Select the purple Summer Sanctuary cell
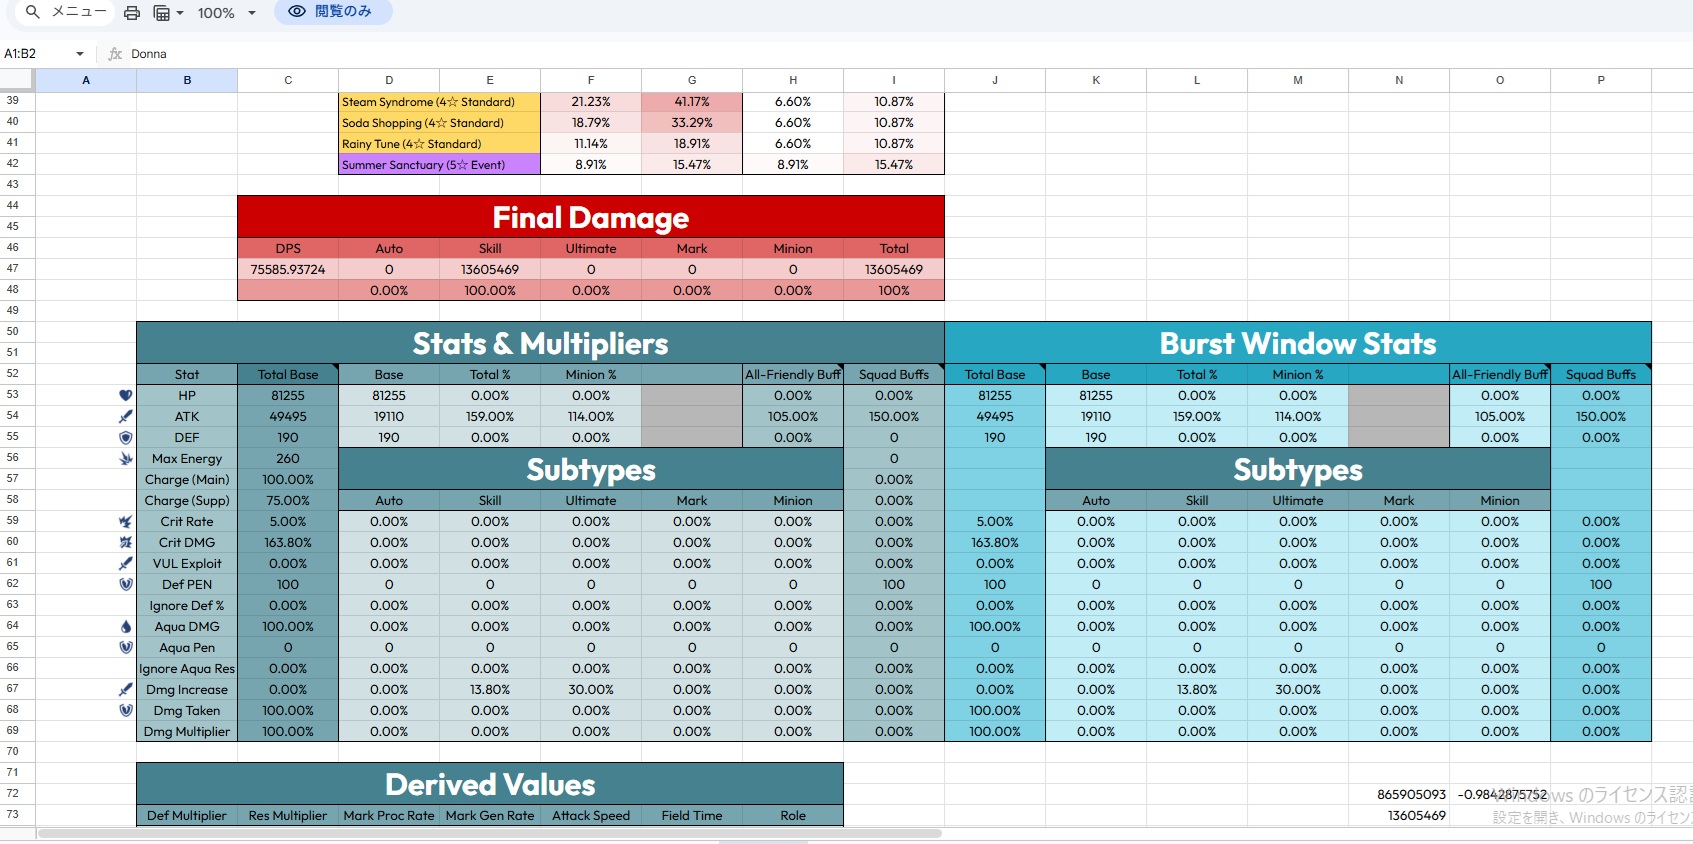This screenshot has width=1693, height=844. 439,165
